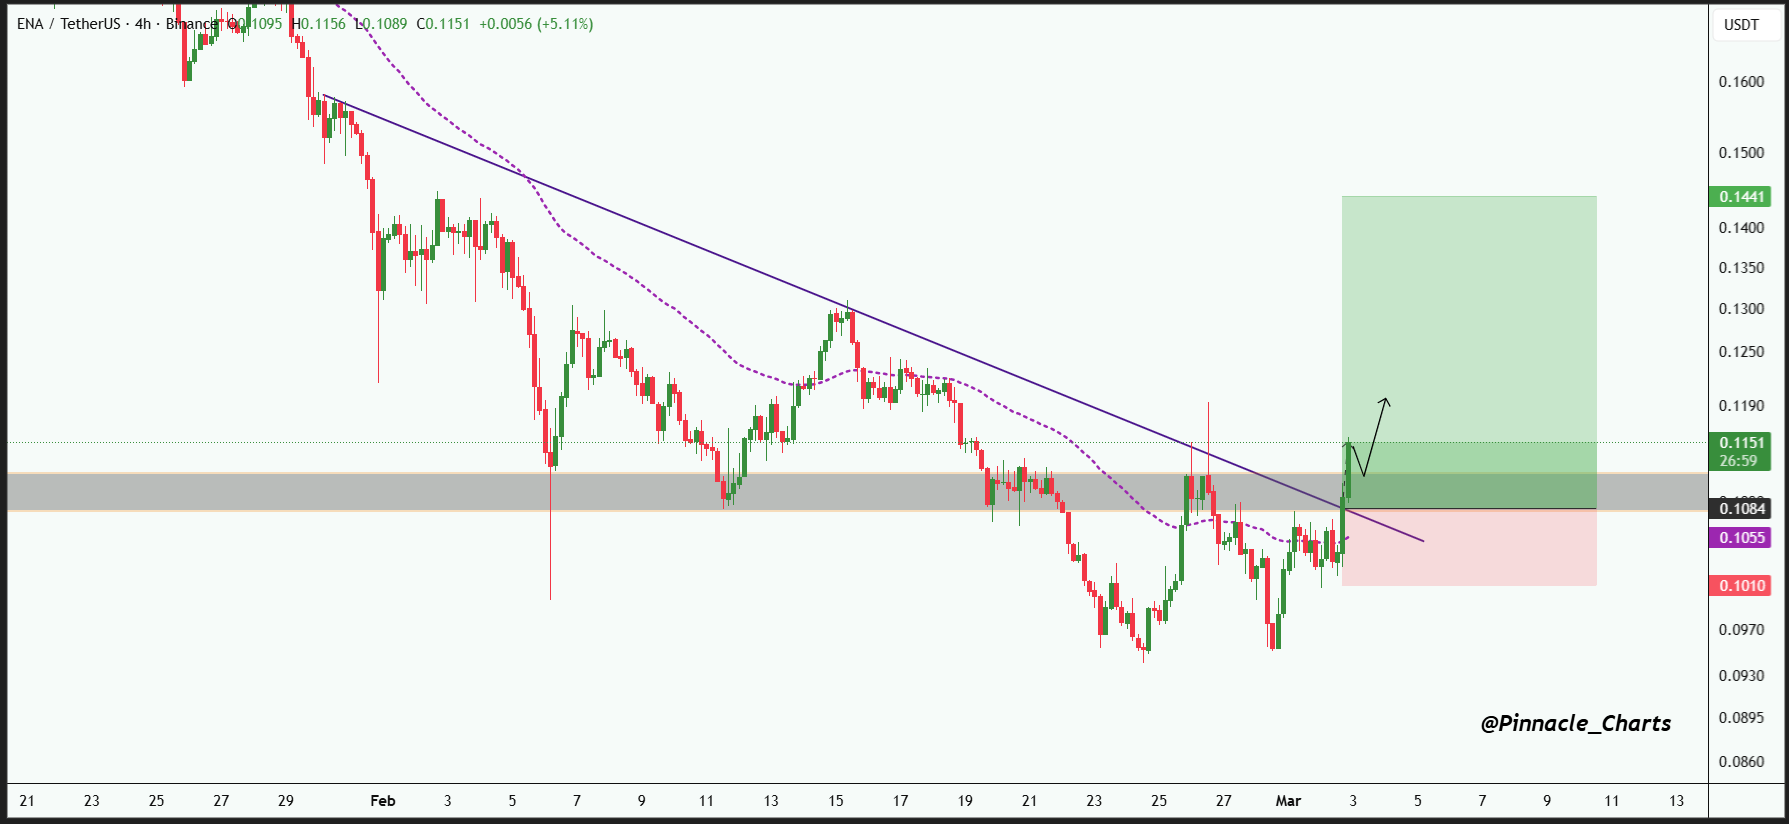Screen dimensions: 1789x824
Task: Click the purple 0.1055 indicator price label
Action: click(x=1741, y=538)
